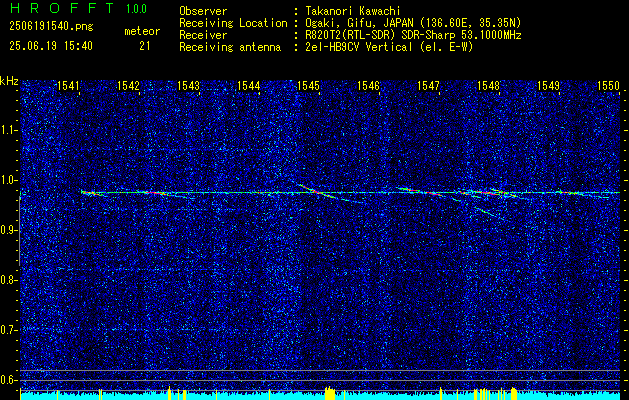Click the 1546 time axis label

click(368, 85)
